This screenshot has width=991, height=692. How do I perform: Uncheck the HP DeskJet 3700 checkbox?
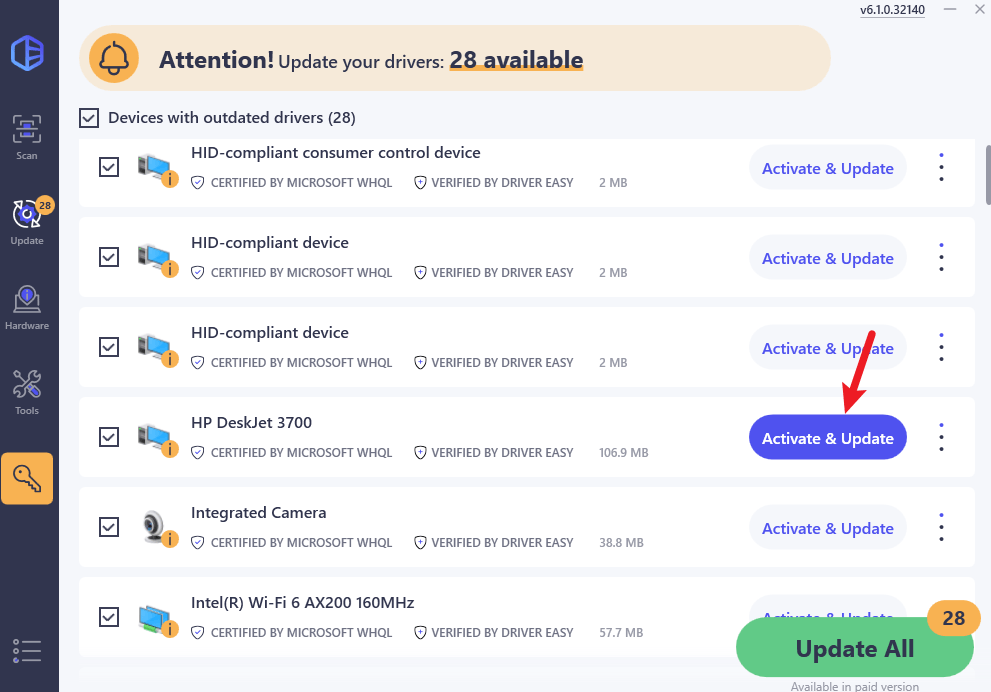(109, 437)
